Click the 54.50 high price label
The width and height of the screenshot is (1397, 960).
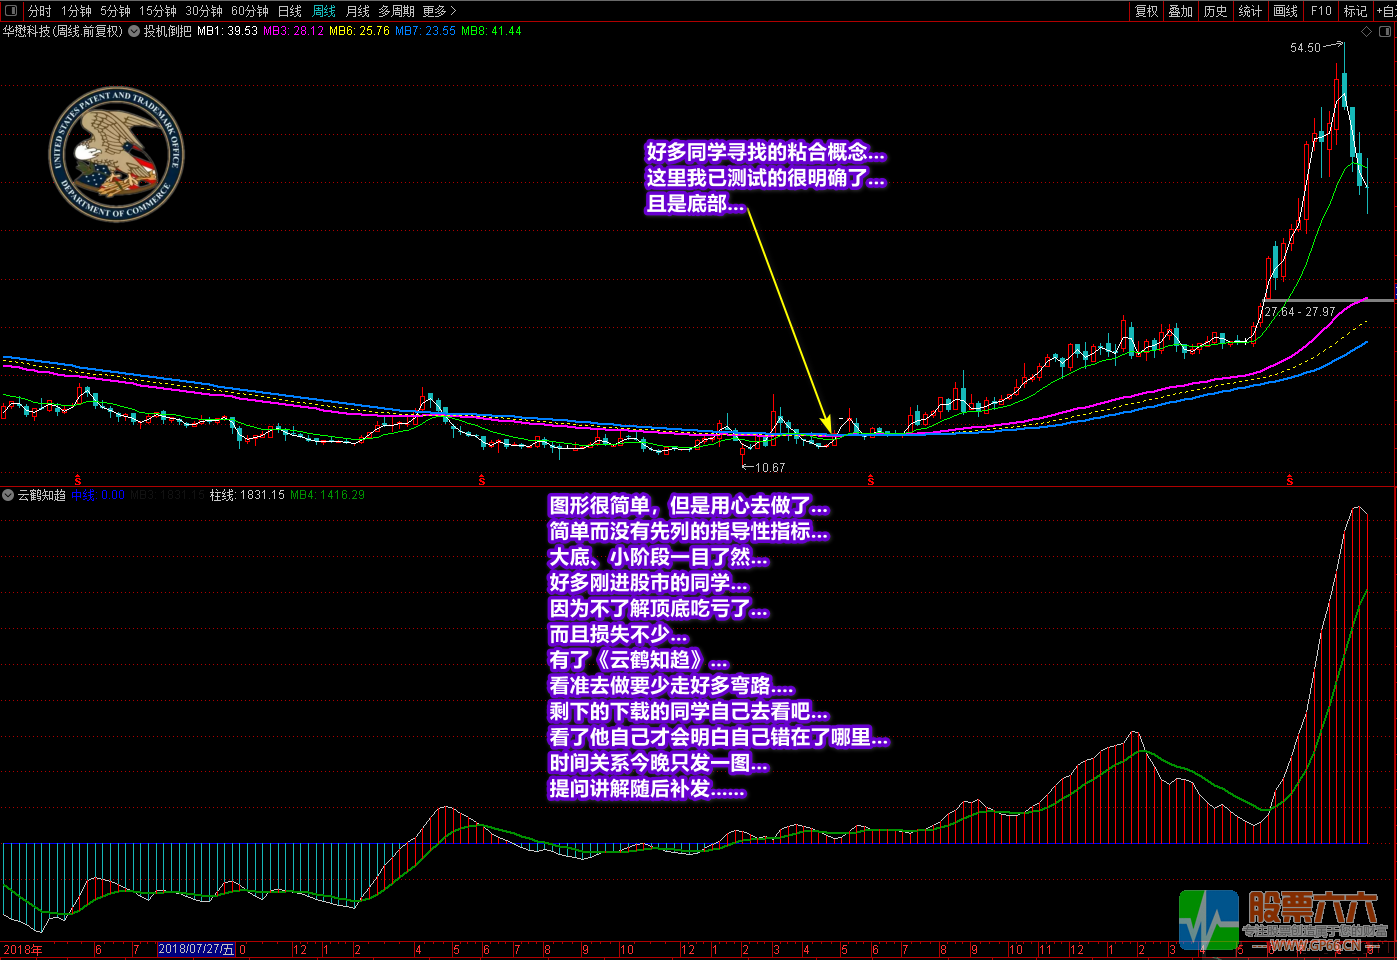tap(1305, 47)
